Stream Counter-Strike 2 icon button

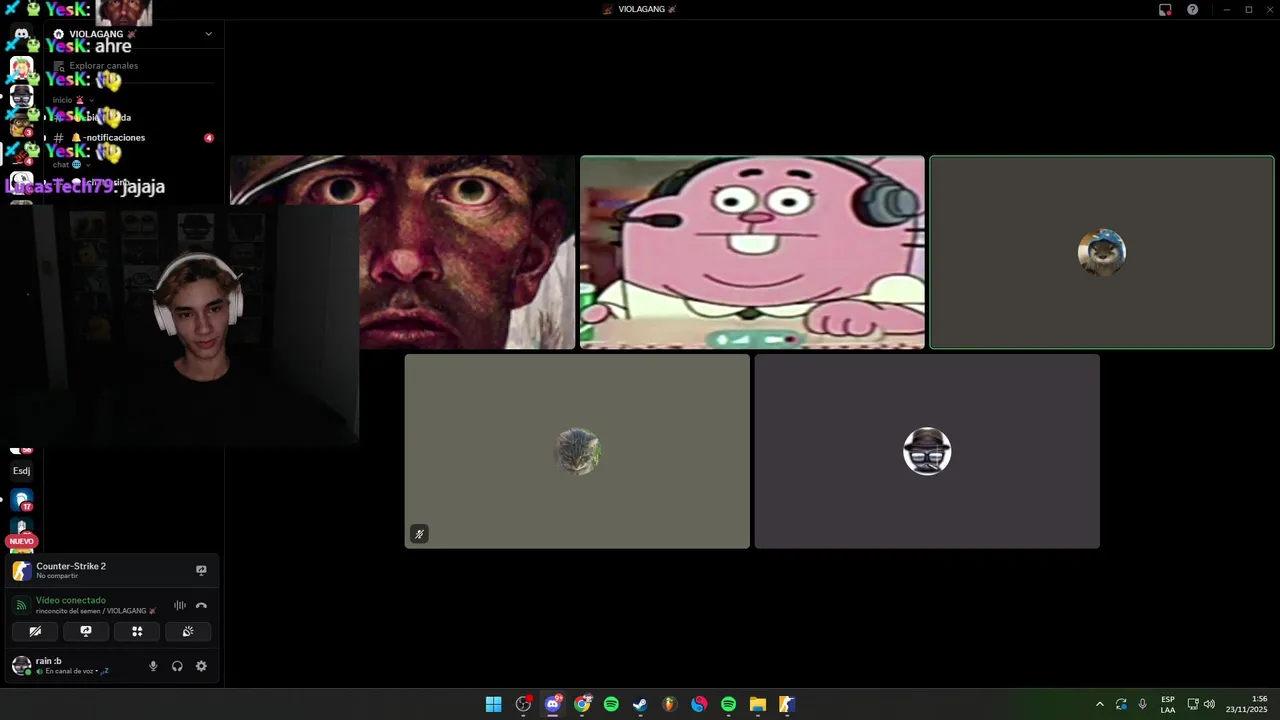(201, 570)
